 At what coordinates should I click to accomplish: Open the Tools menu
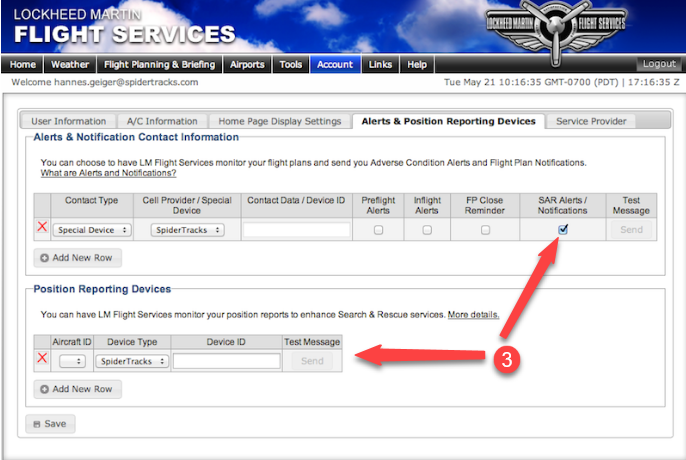pyautogui.click(x=290, y=64)
